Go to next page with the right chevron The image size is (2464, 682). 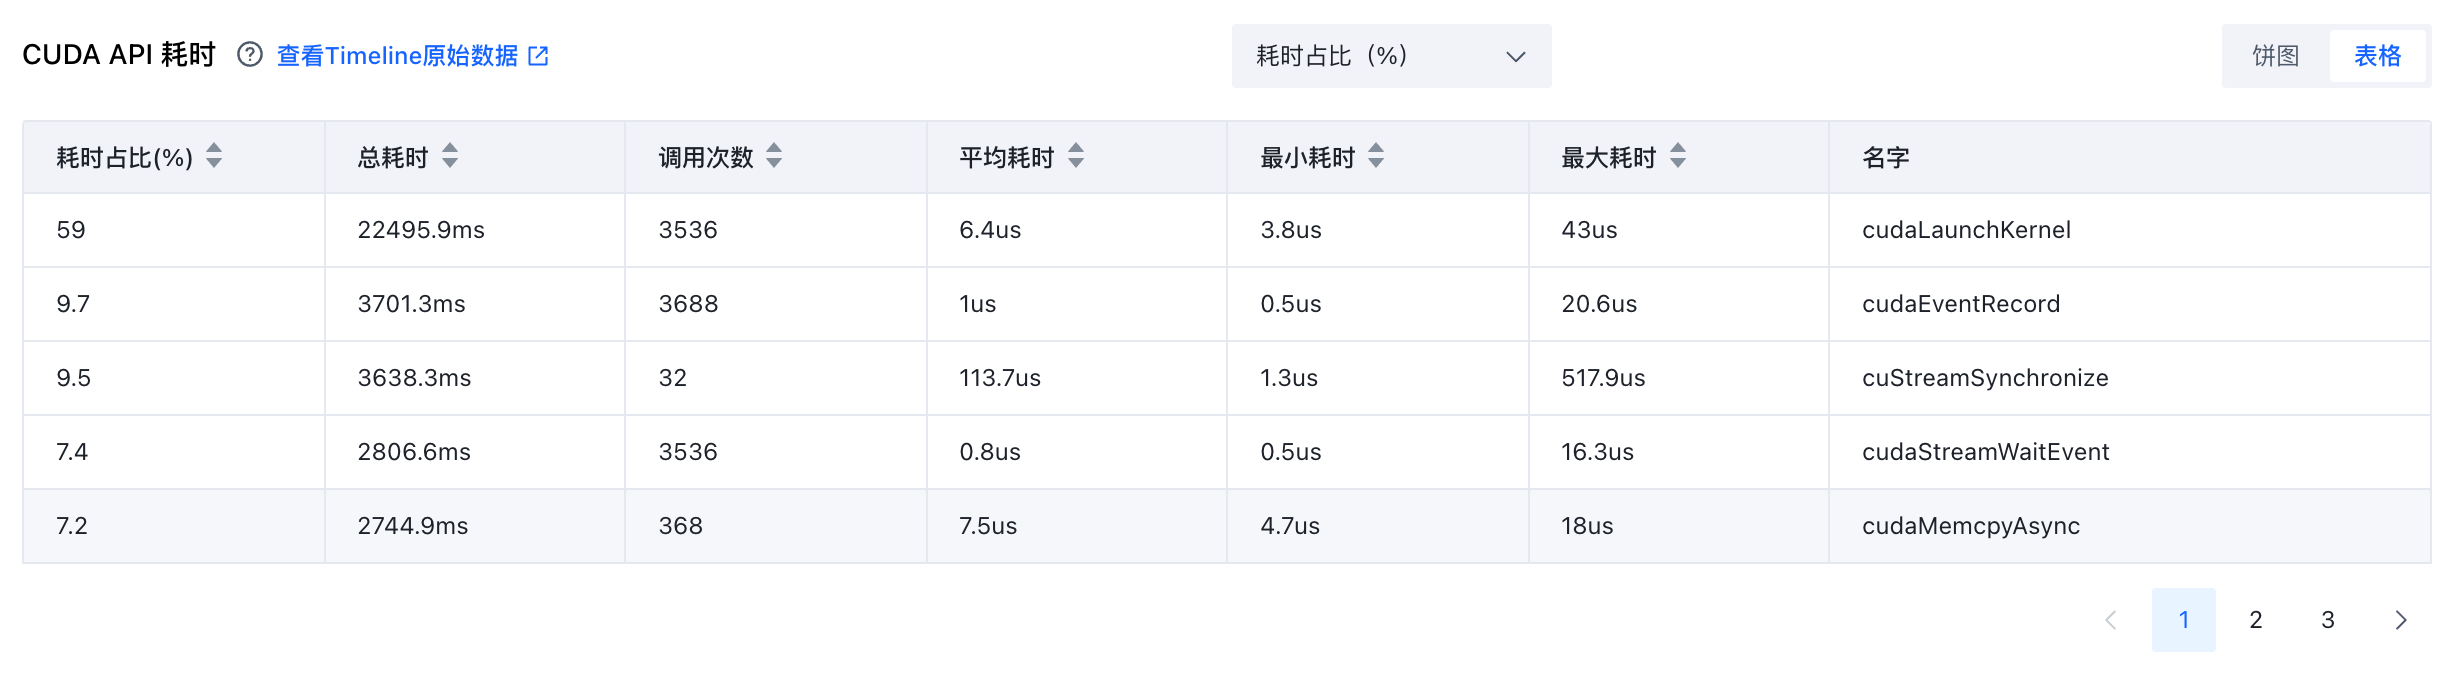(2400, 620)
